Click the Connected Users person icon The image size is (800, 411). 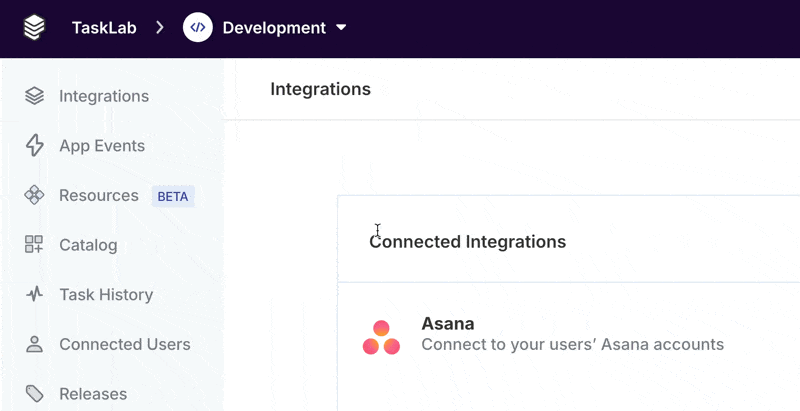tap(35, 344)
